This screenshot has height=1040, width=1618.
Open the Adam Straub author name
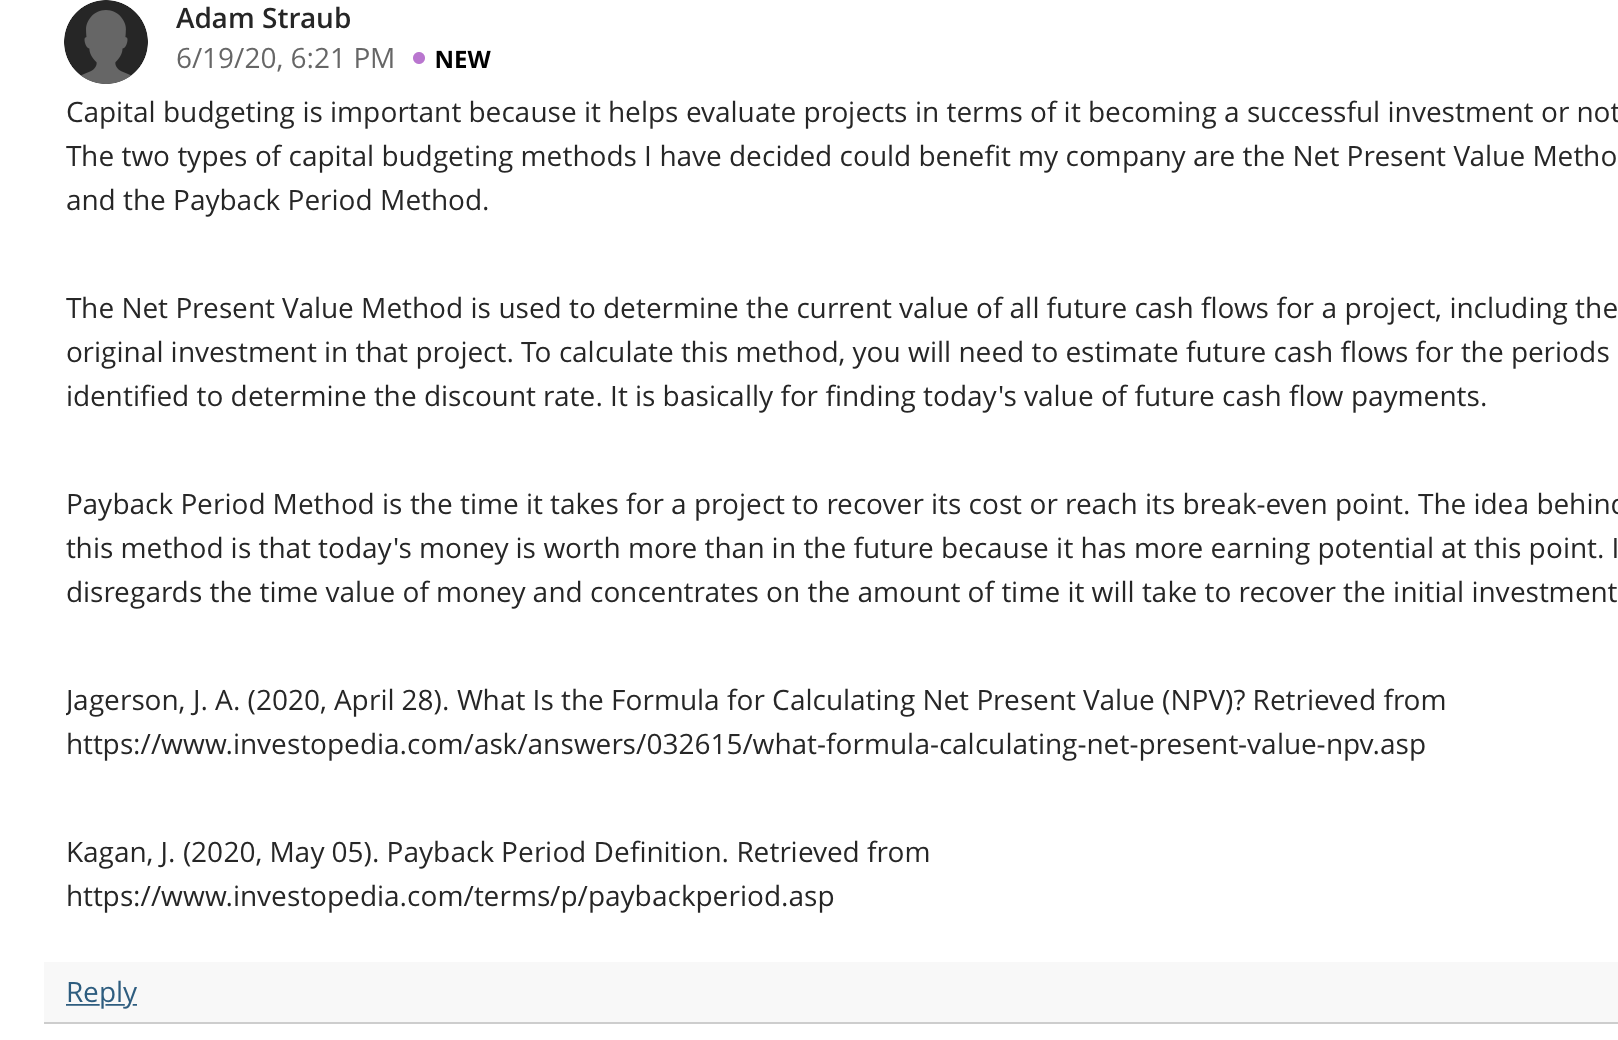pyautogui.click(x=263, y=18)
